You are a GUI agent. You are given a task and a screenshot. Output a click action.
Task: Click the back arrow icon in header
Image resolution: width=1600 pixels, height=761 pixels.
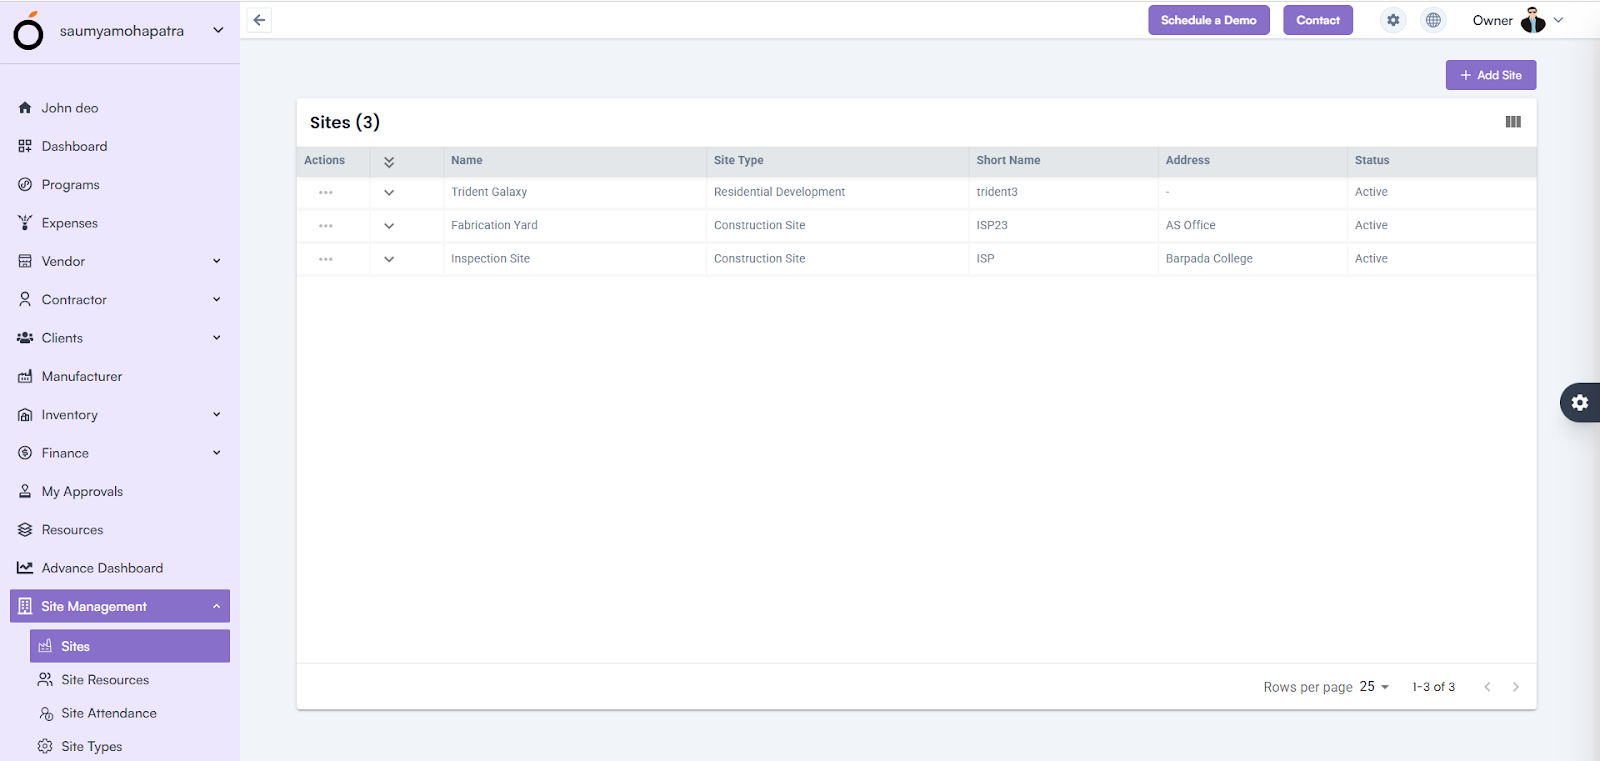259,20
